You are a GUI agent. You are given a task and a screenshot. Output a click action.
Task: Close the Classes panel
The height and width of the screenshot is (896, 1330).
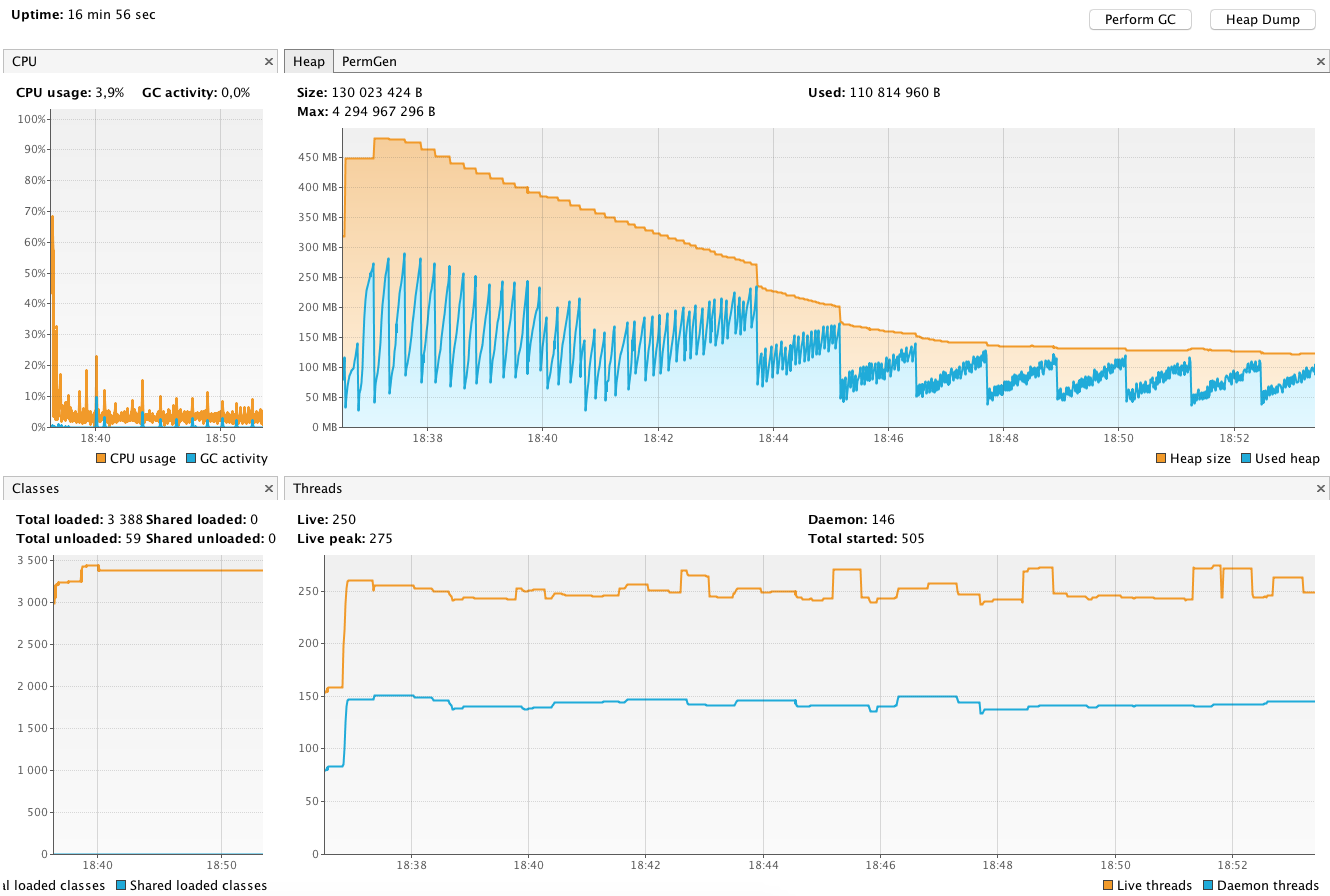coord(268,489)
